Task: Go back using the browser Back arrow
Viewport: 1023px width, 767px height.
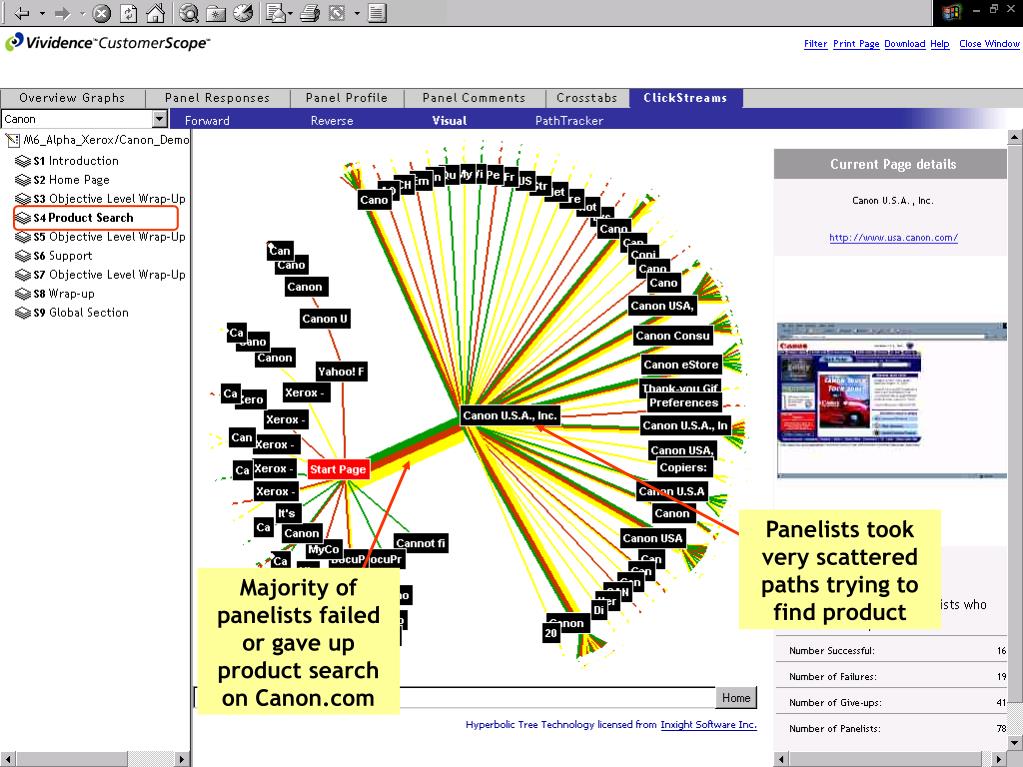Action: click(22, 13)
